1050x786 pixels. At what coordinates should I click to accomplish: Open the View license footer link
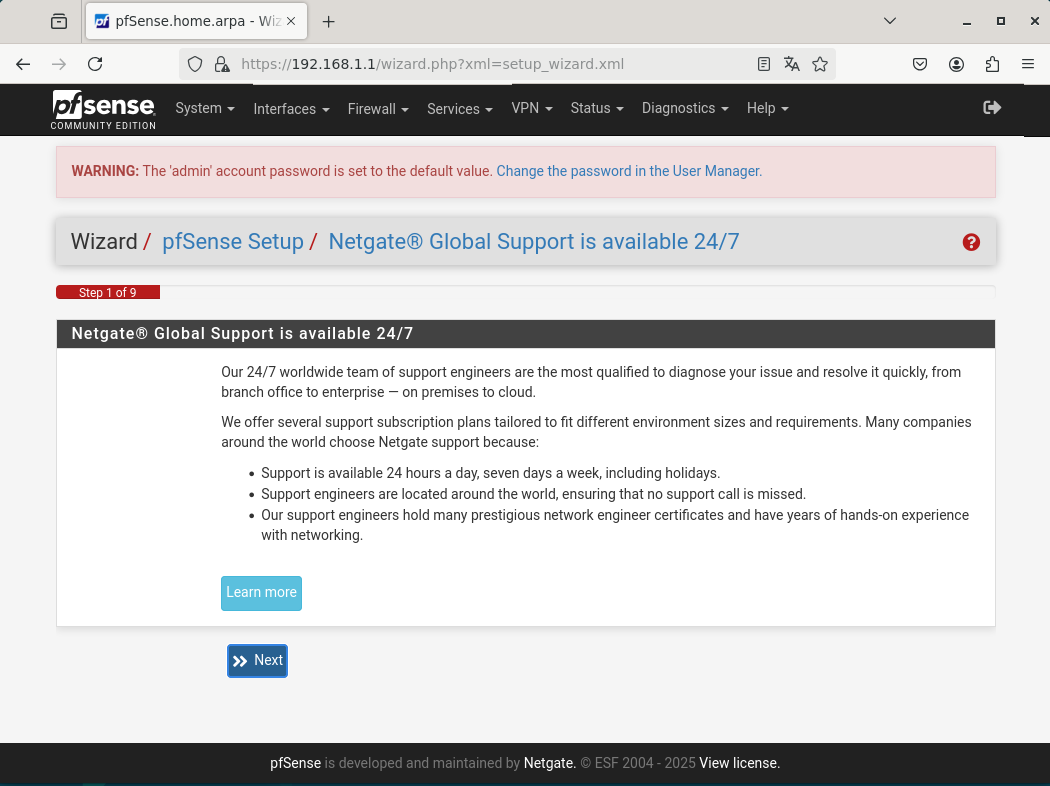739,763
